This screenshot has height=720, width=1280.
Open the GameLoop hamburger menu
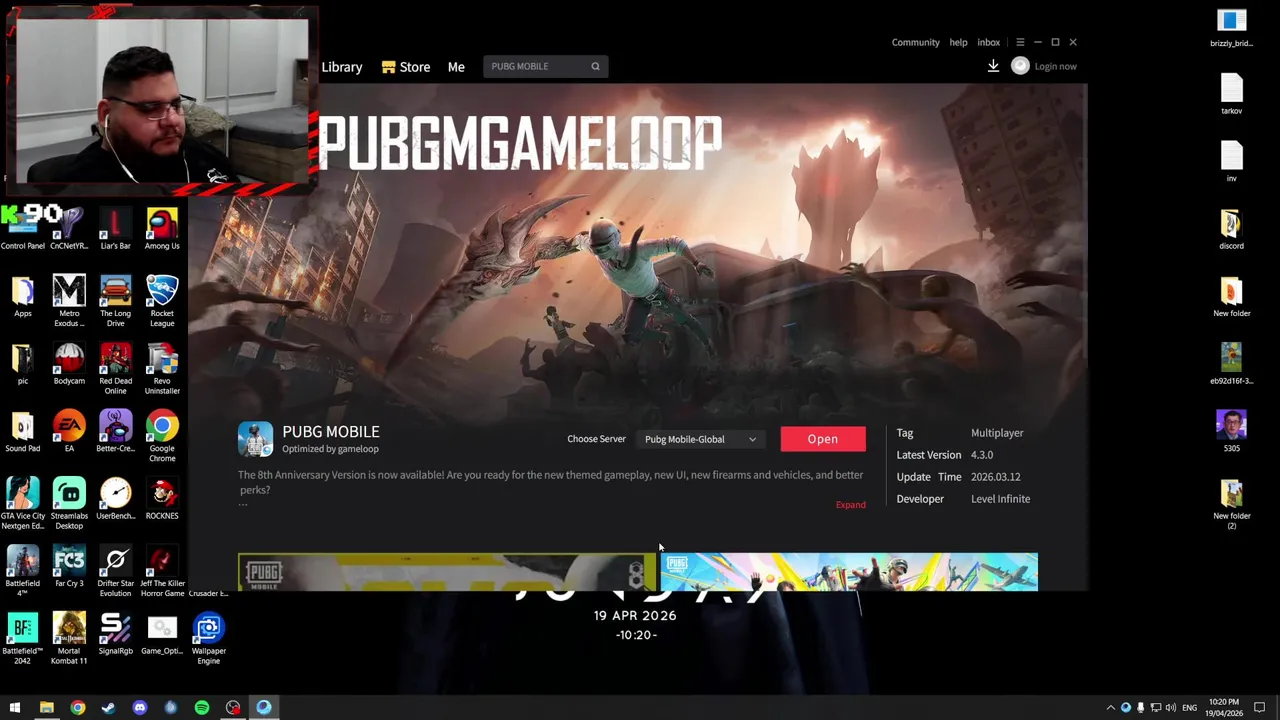point(1020,42)
